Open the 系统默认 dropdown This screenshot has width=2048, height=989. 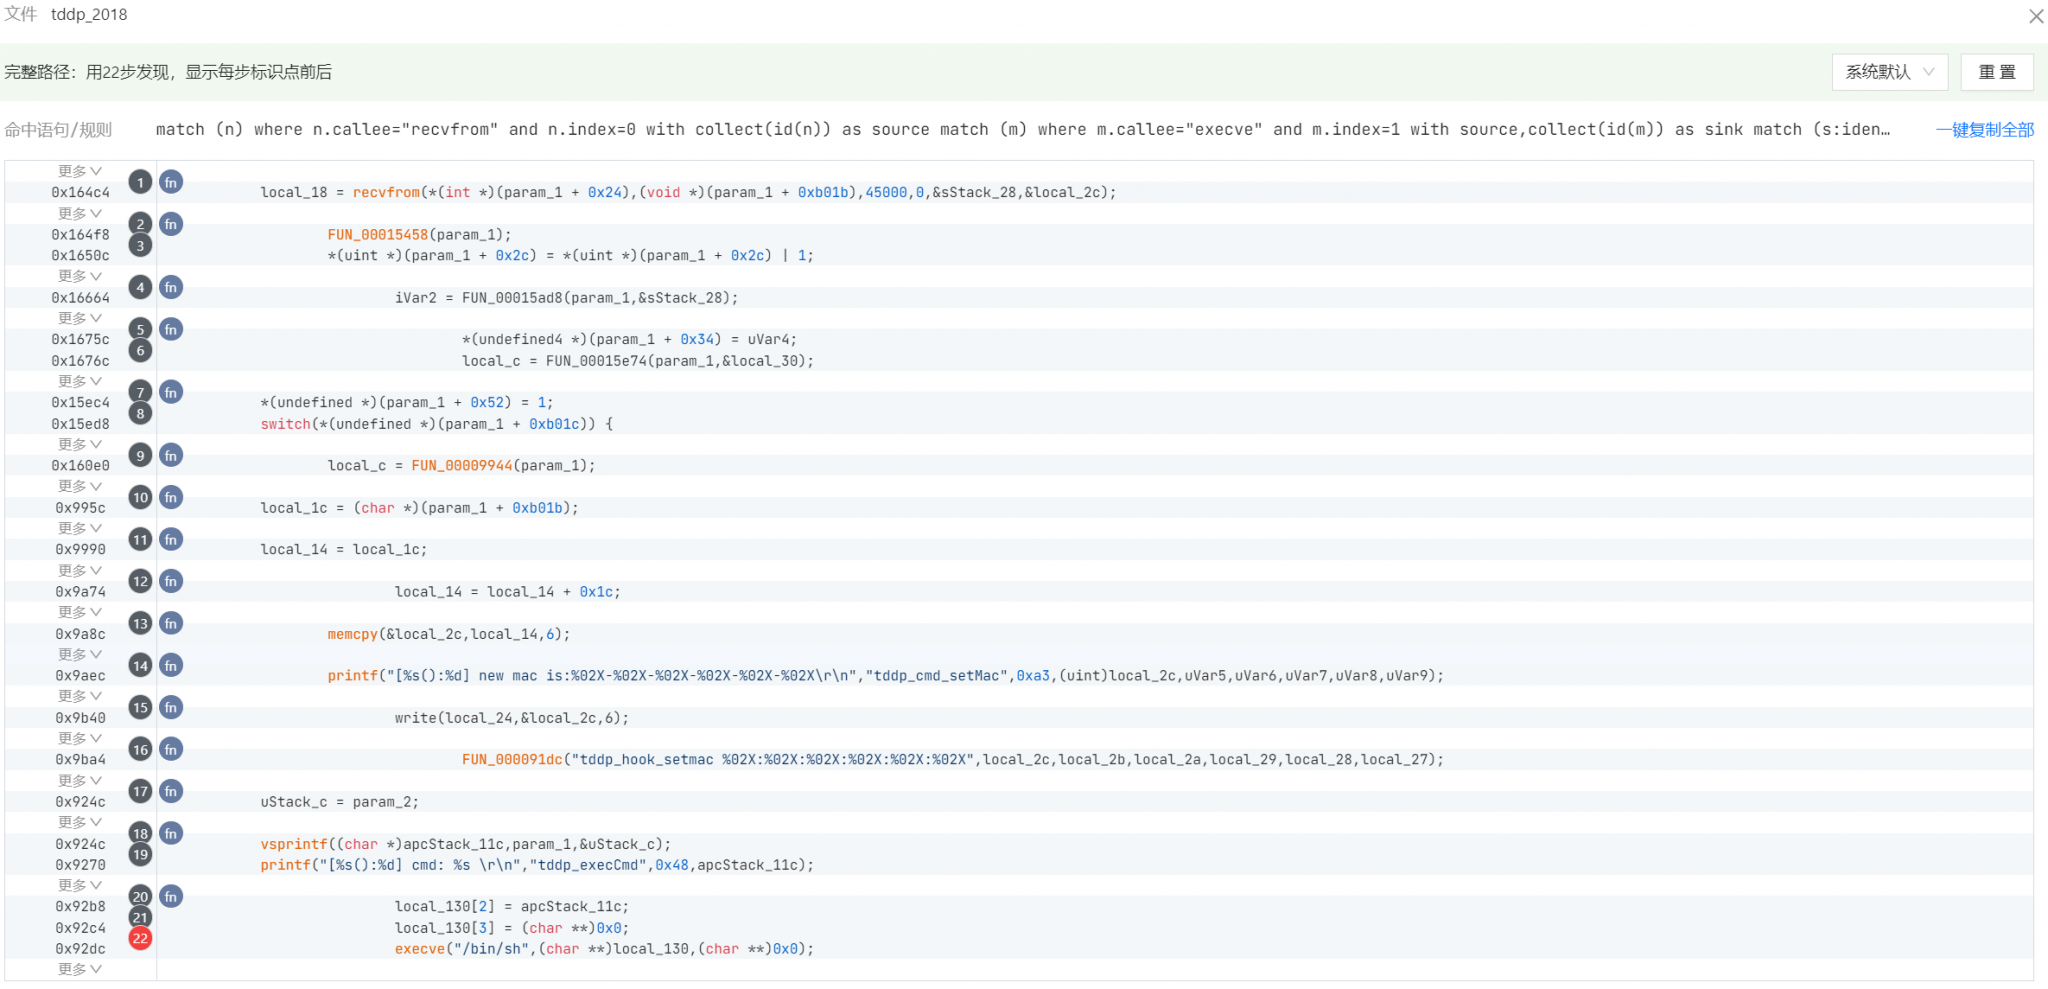point(1889,72)
